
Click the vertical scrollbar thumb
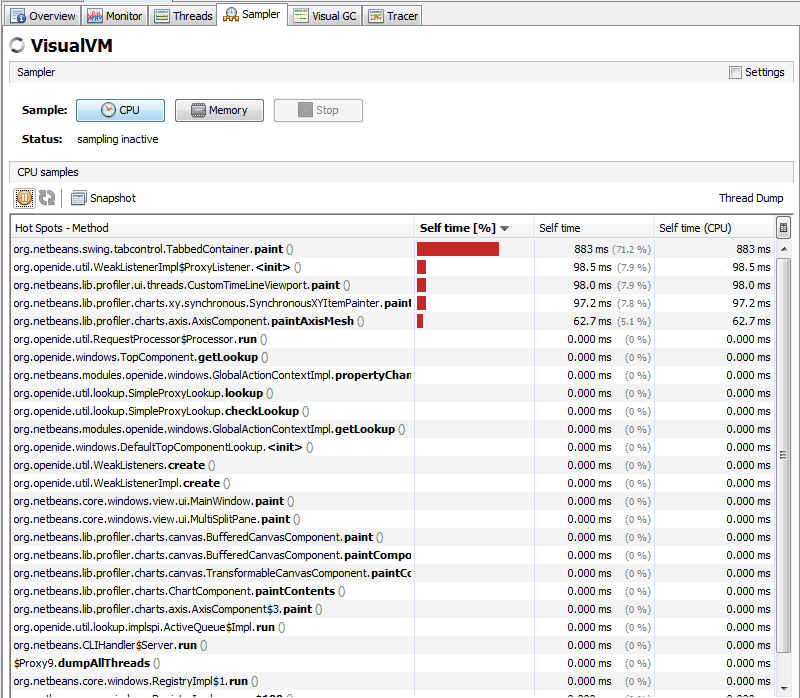click(x=784, y=455)
